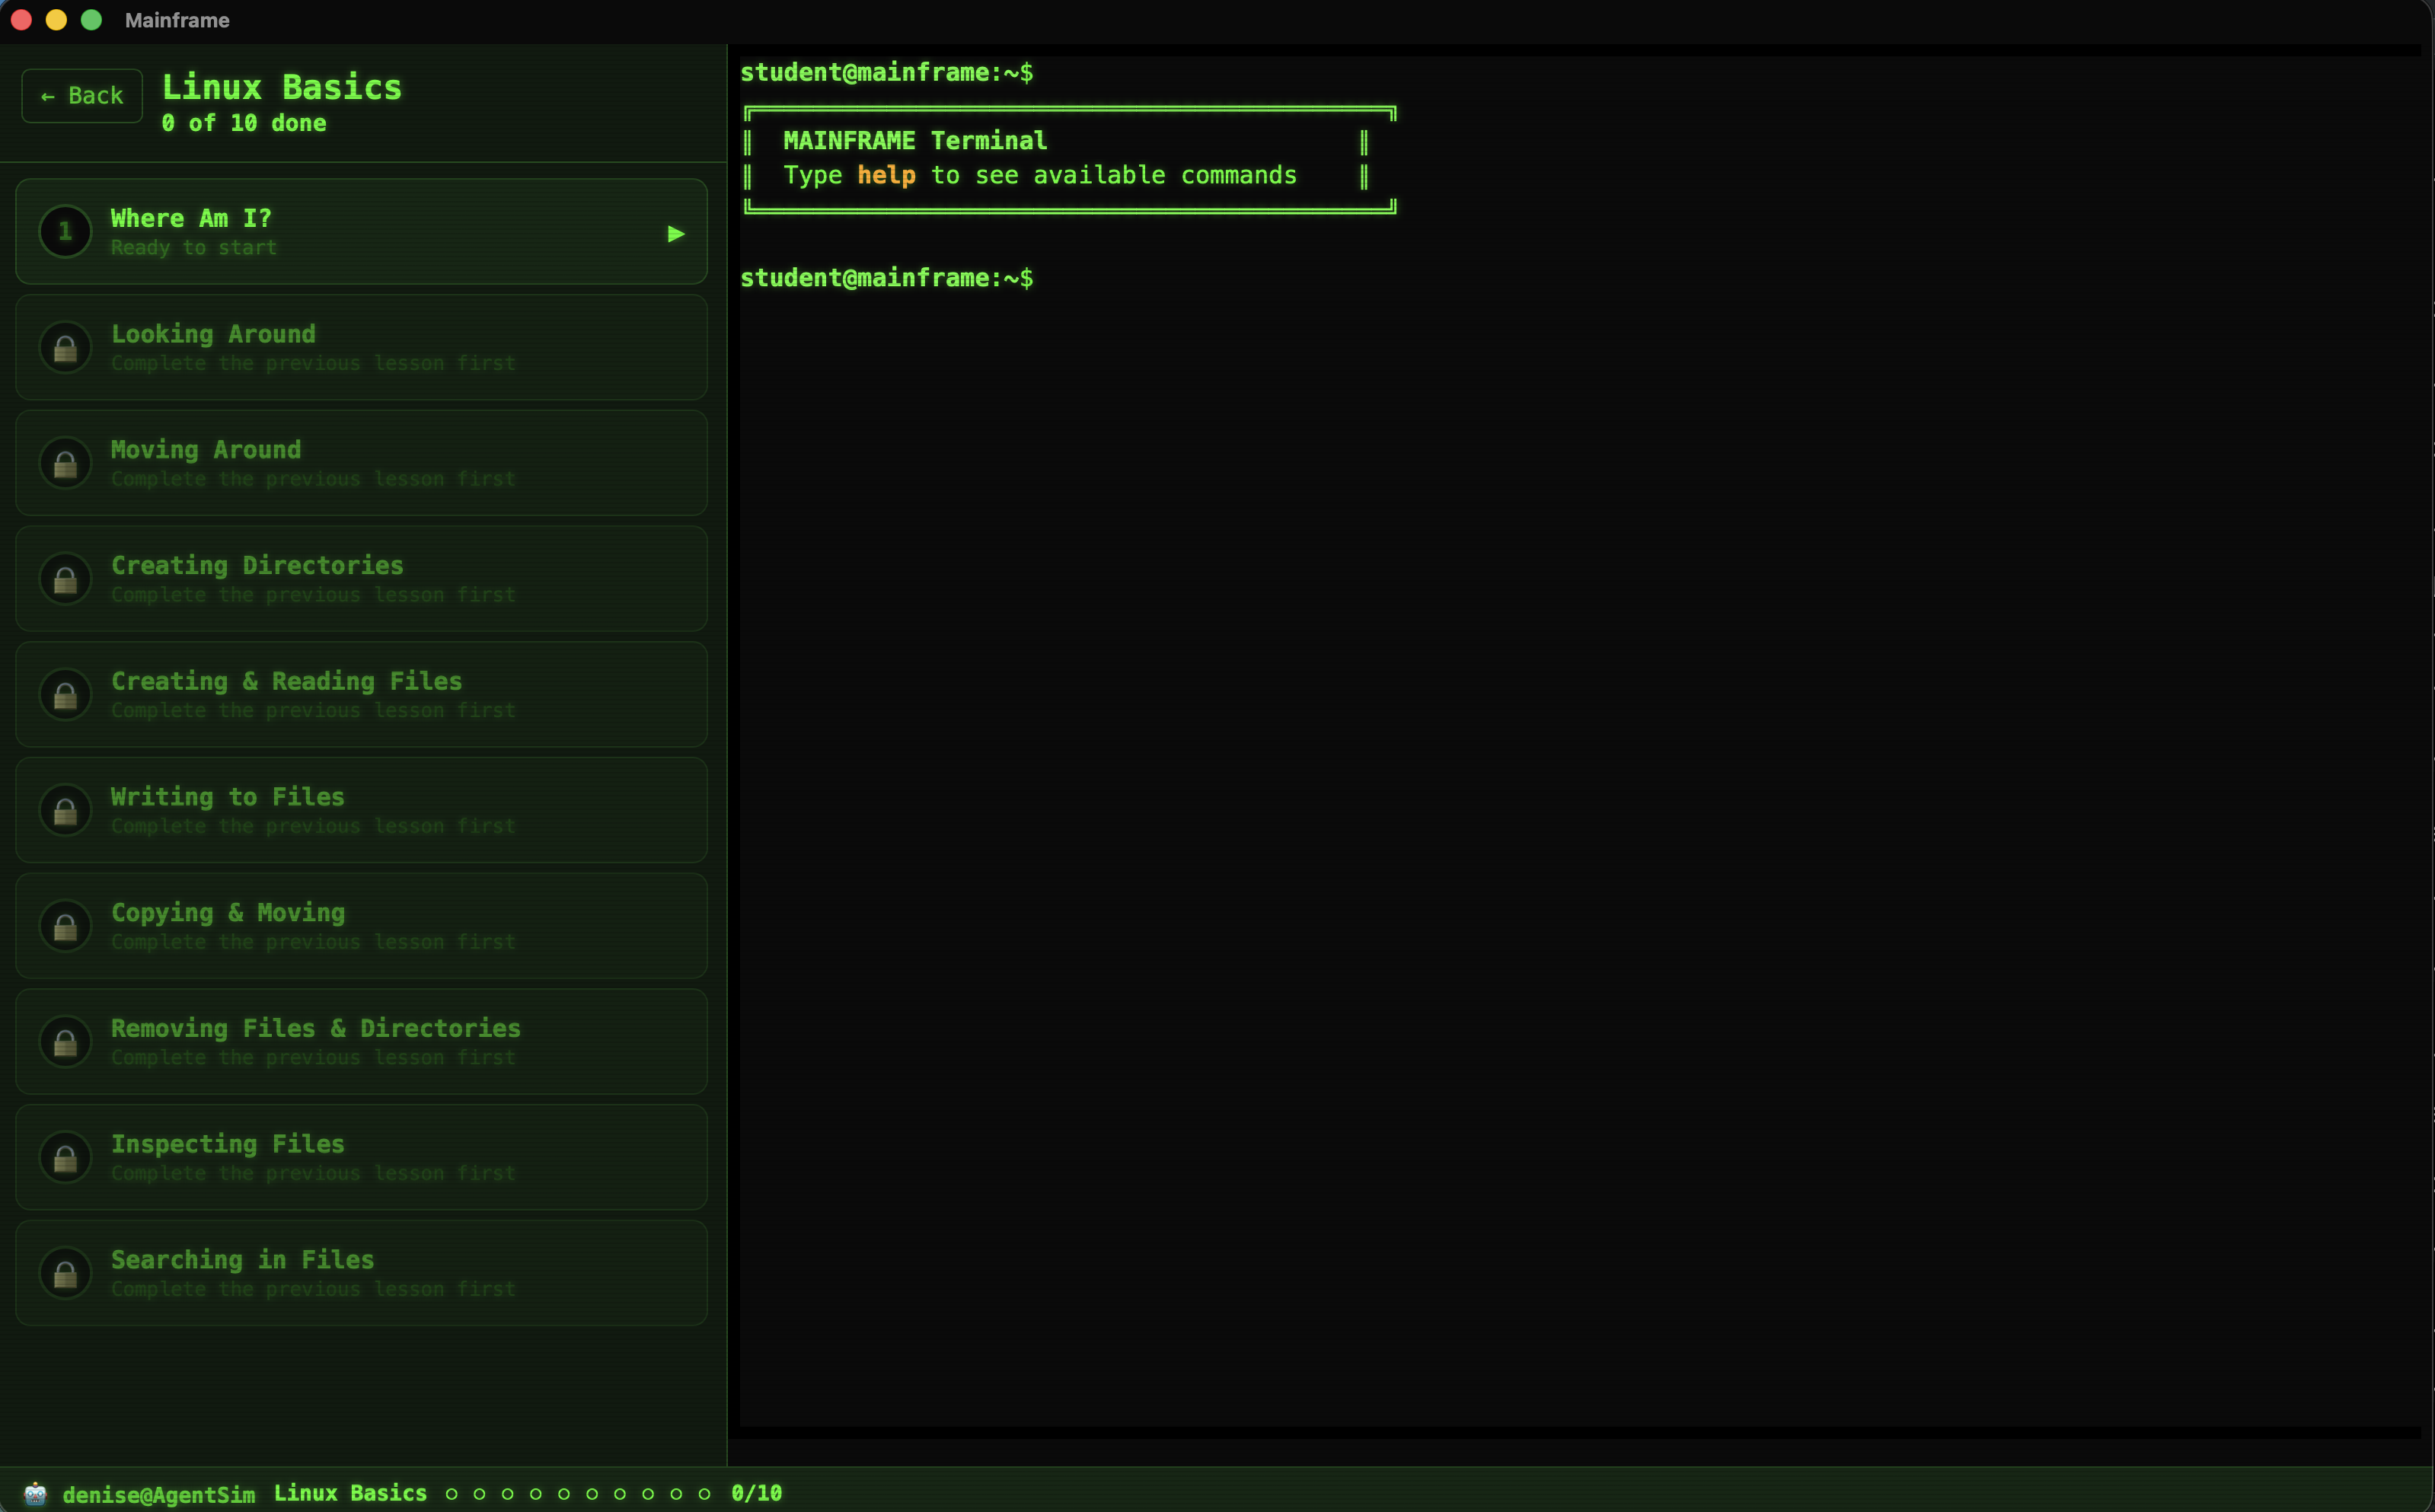
Task: Click lock icon for Creating & Reading Files
Action: click(x=65, y=695)
